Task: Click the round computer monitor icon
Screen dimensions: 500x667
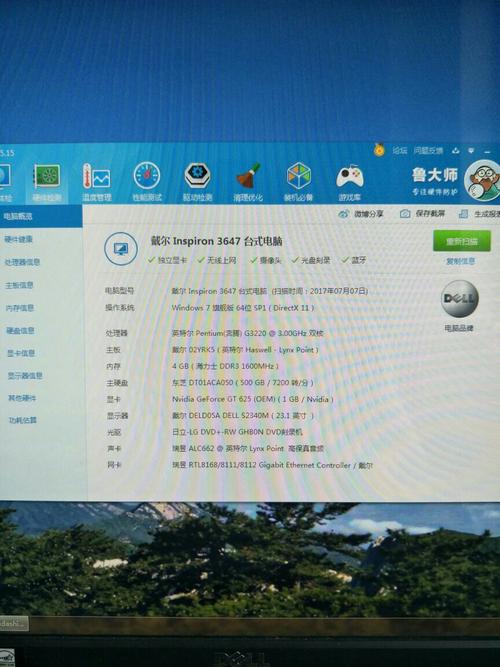Action: tap(121, 249)
